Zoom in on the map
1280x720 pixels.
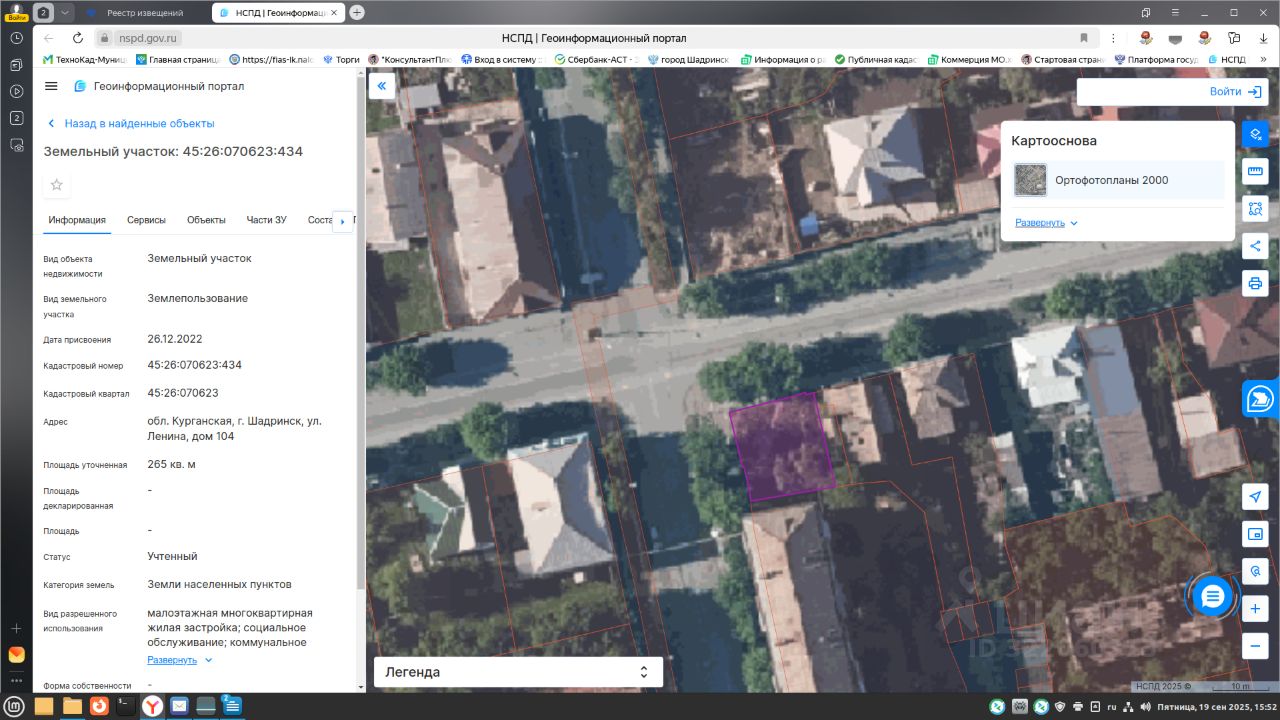click(x=1255, y=608)
